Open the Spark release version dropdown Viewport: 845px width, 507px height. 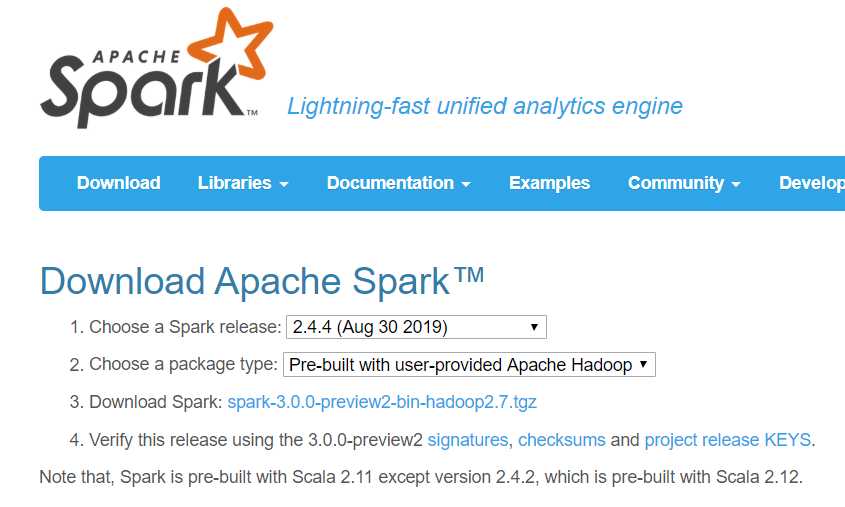point(416,327)
